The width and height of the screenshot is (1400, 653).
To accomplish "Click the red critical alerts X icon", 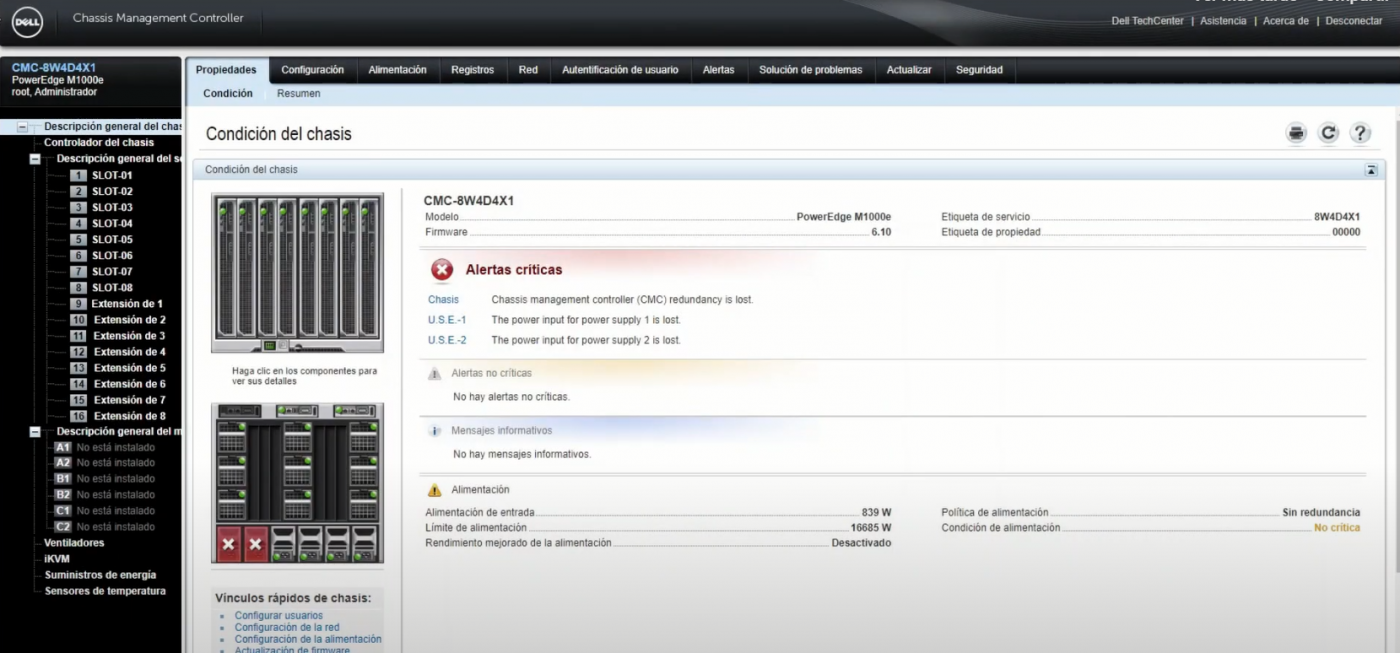I will tap(441, 269).
